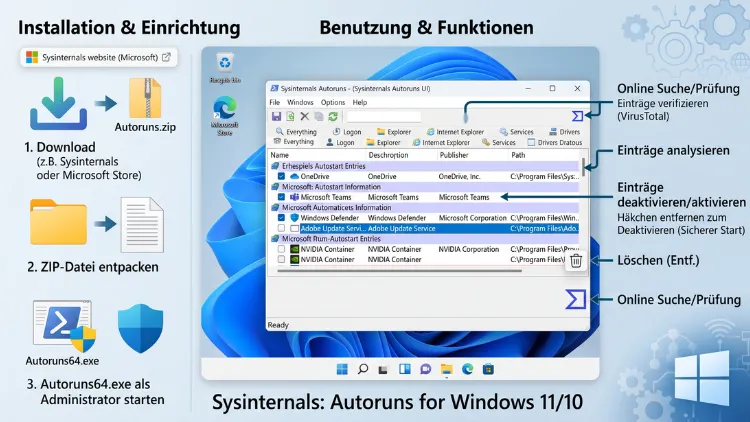The image size is (750, 422).
Task: Click the Microsoft Teams entry icon
Action: pyautogui.click(x=295, y=197)
